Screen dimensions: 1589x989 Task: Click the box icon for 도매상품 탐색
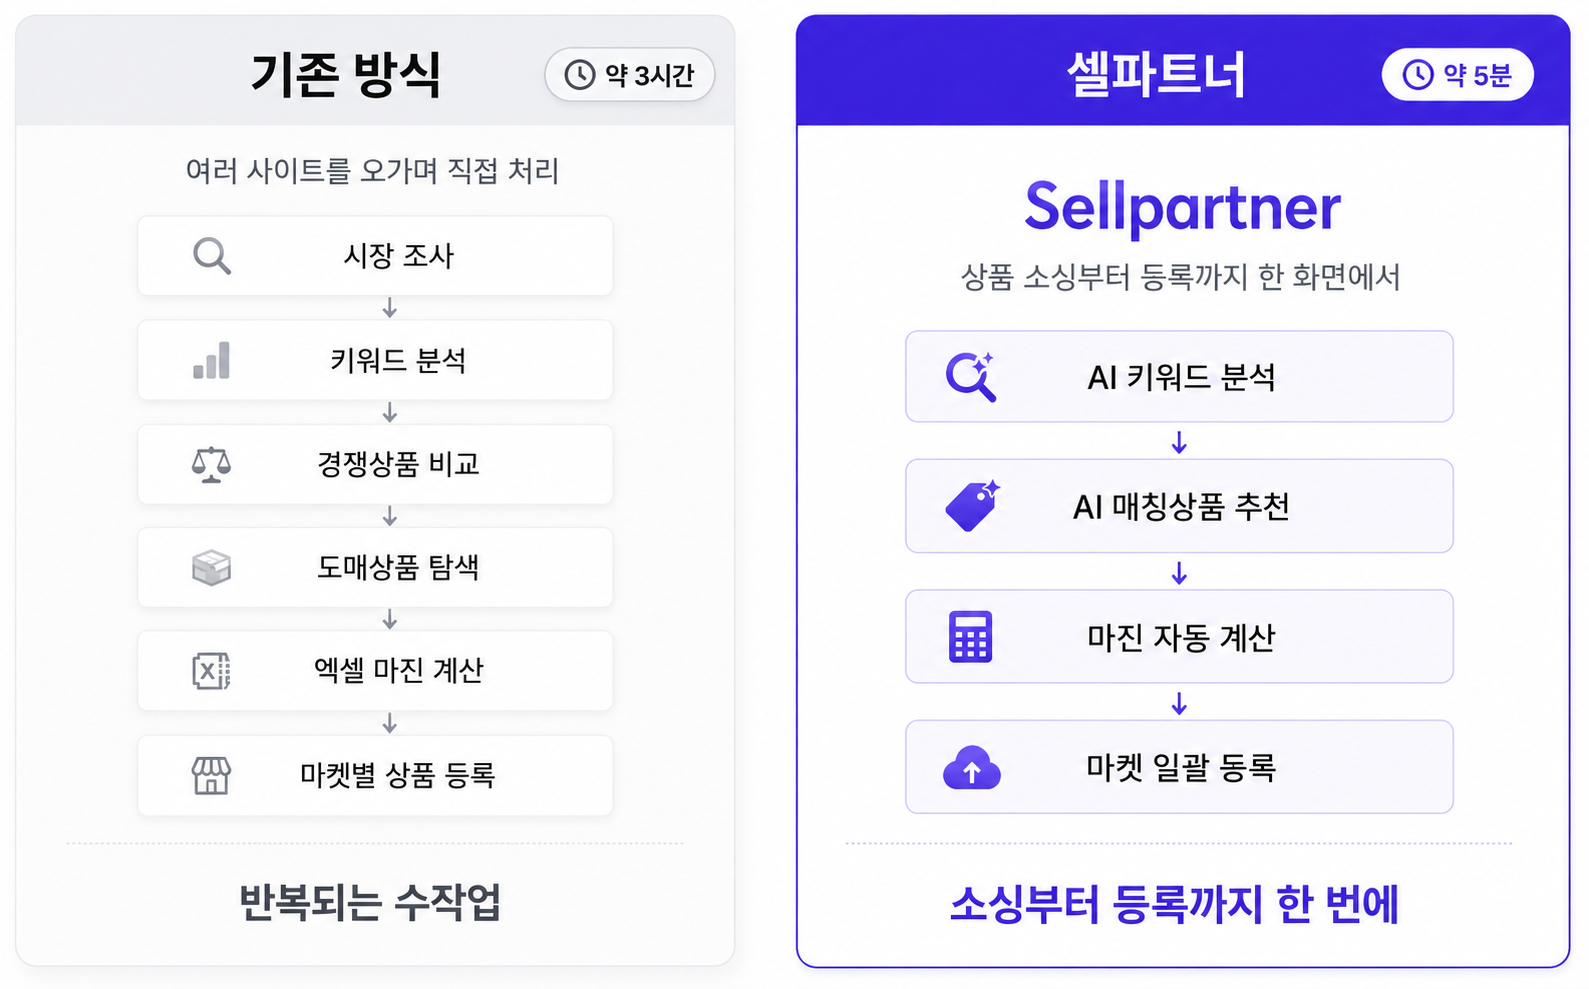211,568
